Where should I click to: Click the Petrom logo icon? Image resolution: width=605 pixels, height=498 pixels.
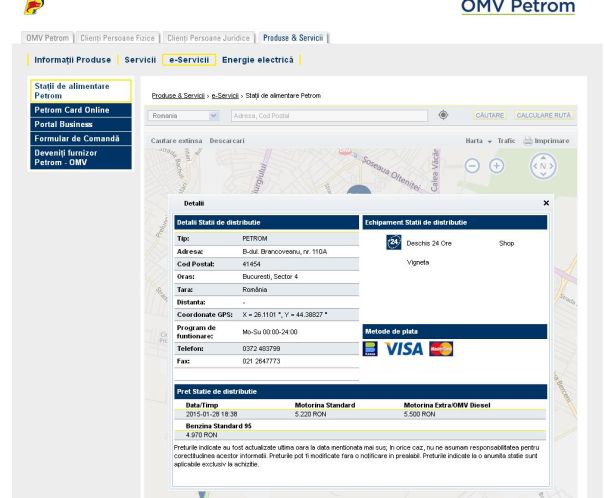34,7
